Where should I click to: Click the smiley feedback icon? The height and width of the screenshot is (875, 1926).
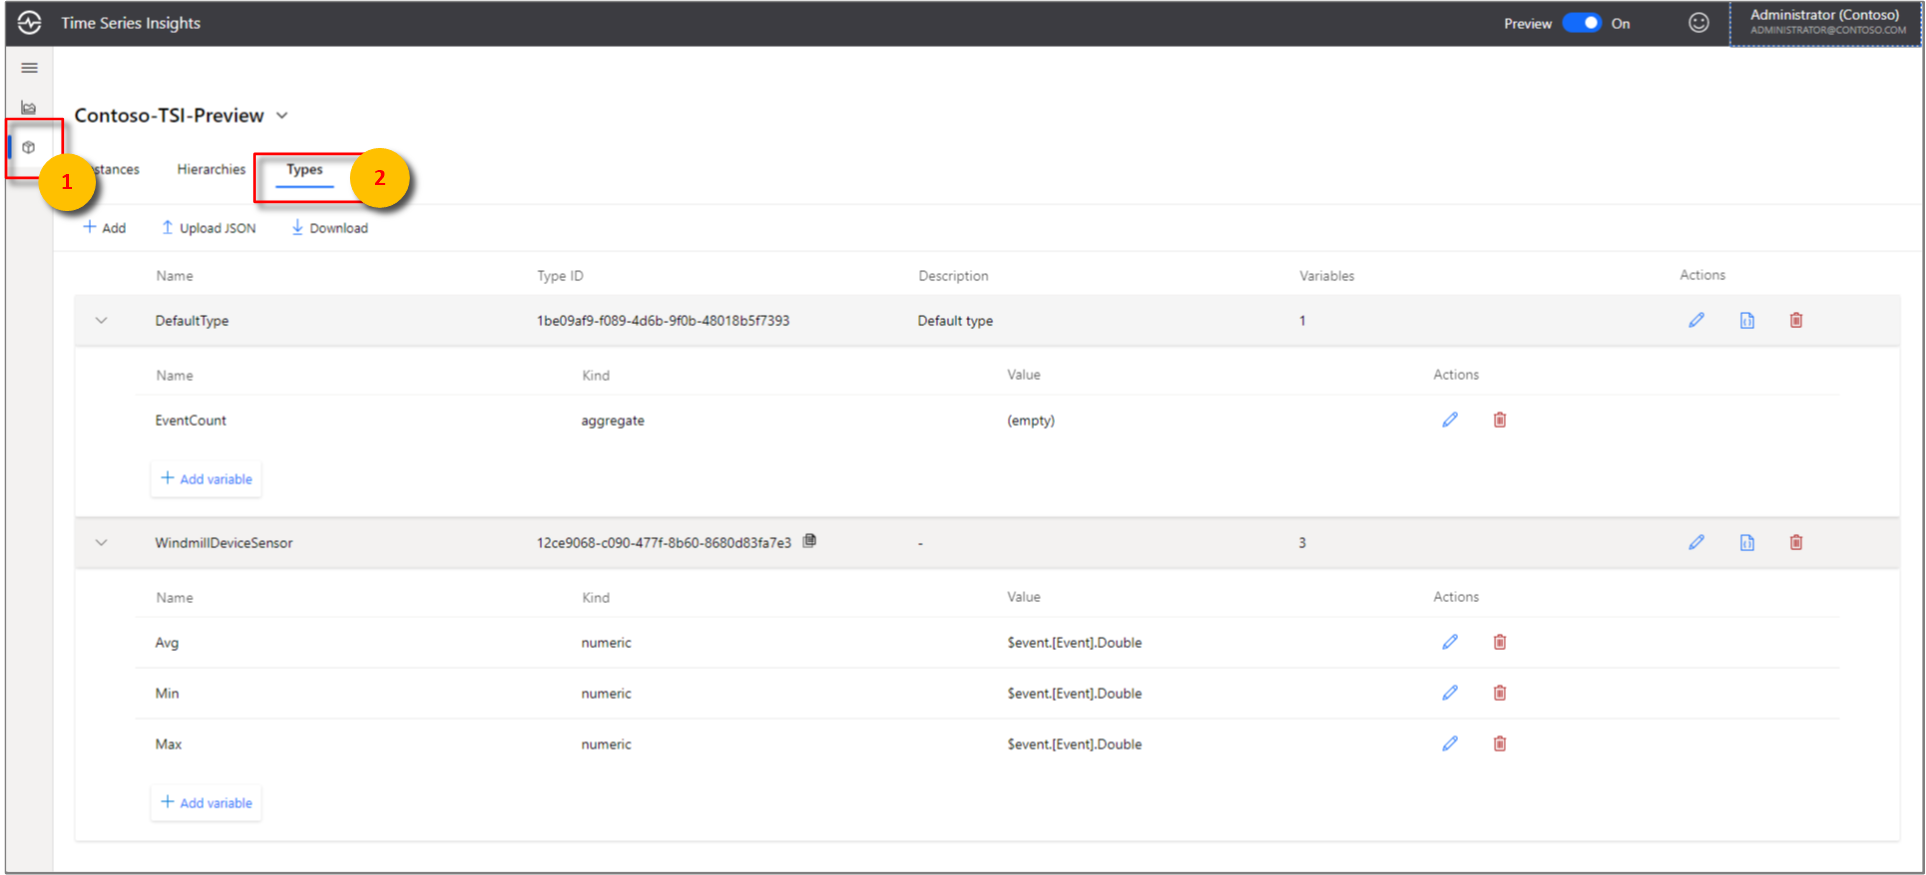click(1698, 23)
